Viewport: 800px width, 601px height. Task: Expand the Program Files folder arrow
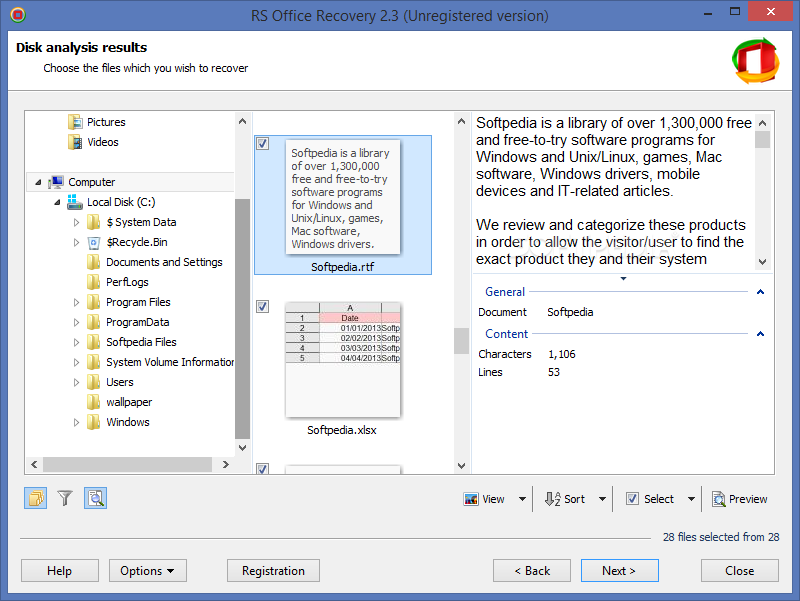tap(76, 303)
